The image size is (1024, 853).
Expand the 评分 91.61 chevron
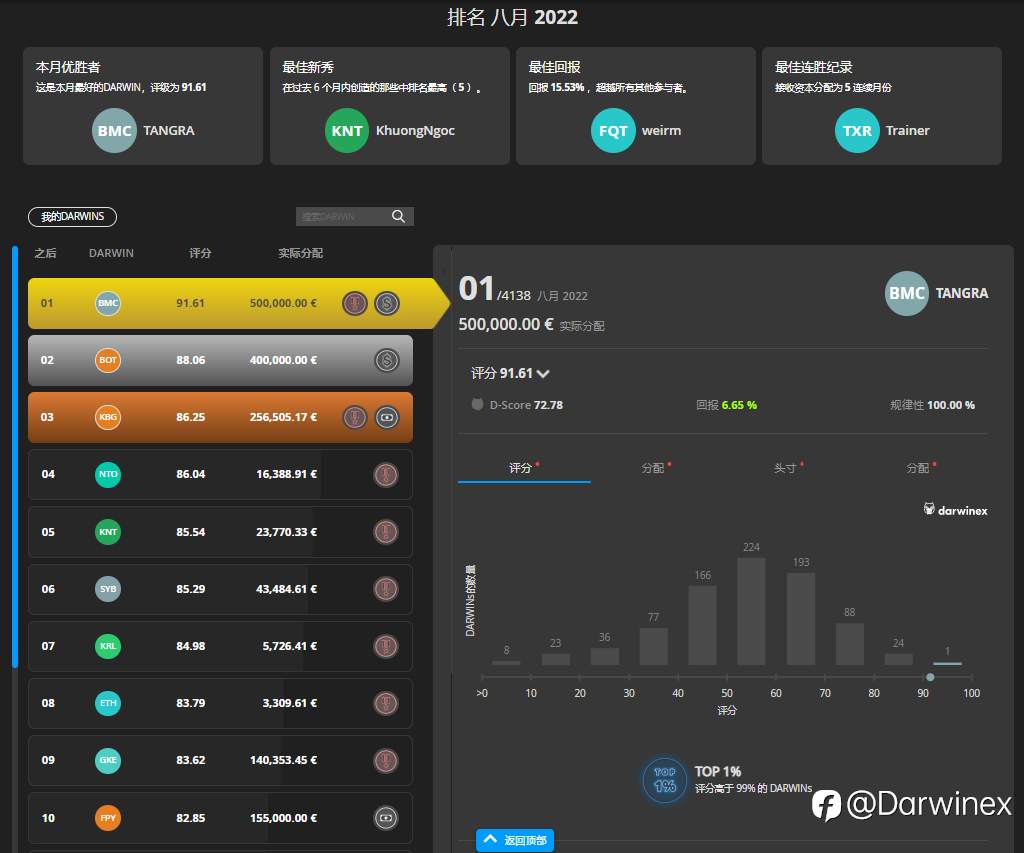pos(543,374)
